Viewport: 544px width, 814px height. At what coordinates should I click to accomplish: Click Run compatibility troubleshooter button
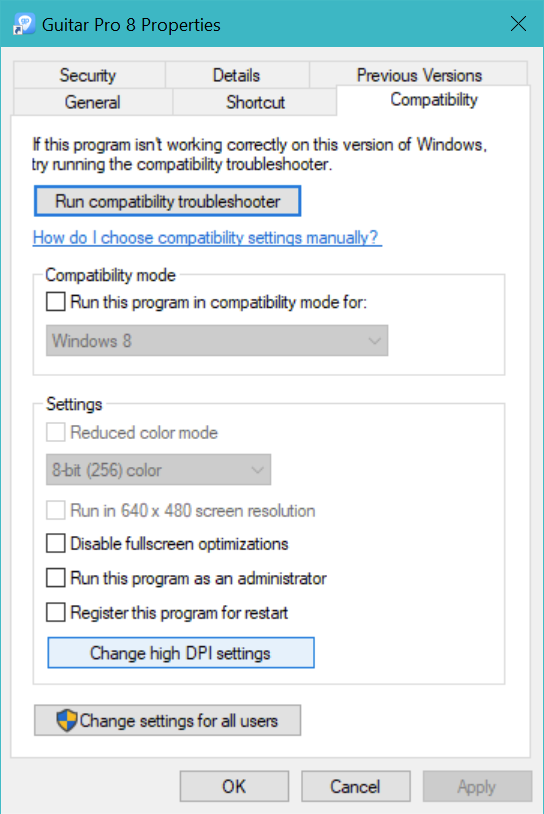[168, 201]
